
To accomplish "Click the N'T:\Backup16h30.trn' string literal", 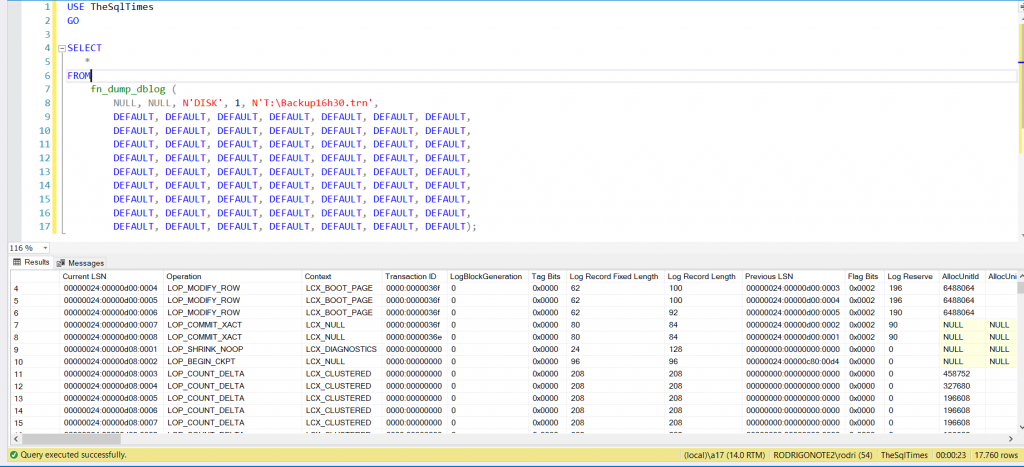I will (313, 103).
